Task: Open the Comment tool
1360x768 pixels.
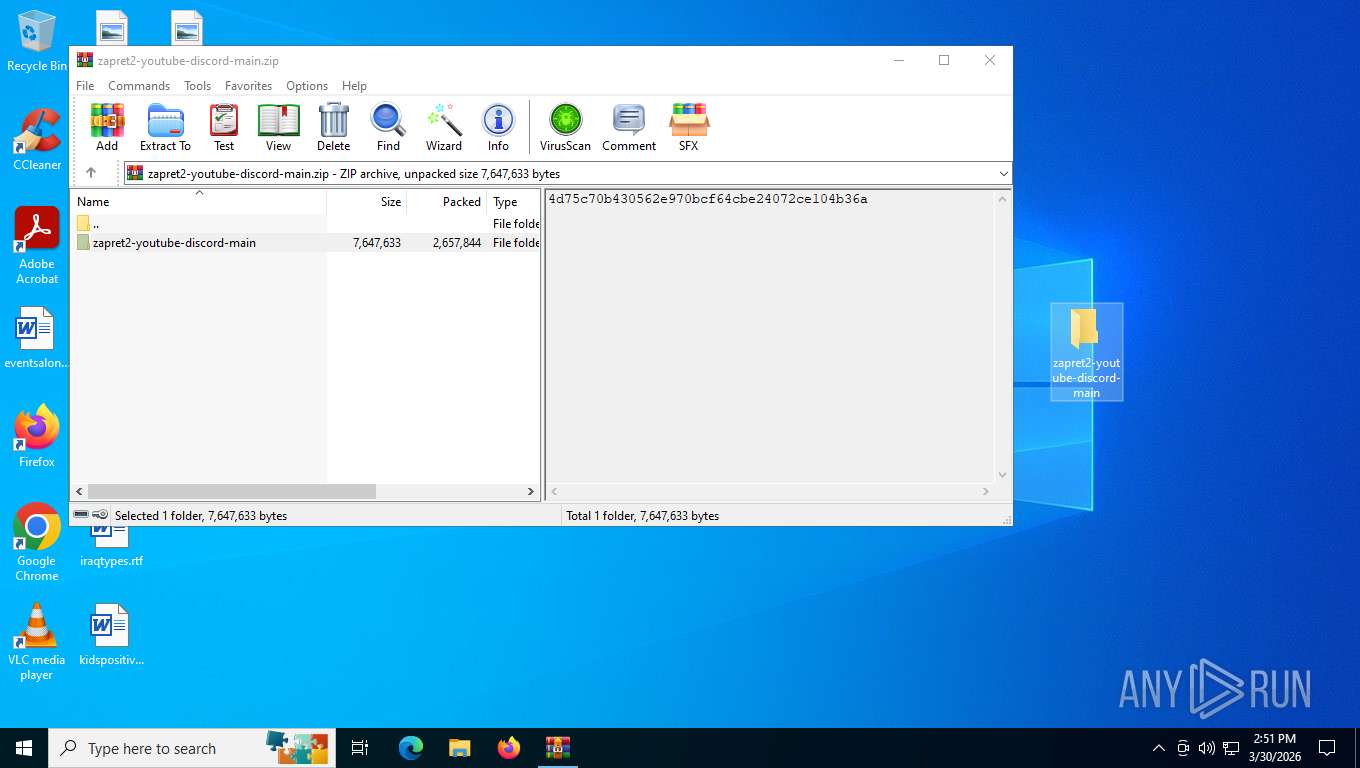Action: click(629, 127)
